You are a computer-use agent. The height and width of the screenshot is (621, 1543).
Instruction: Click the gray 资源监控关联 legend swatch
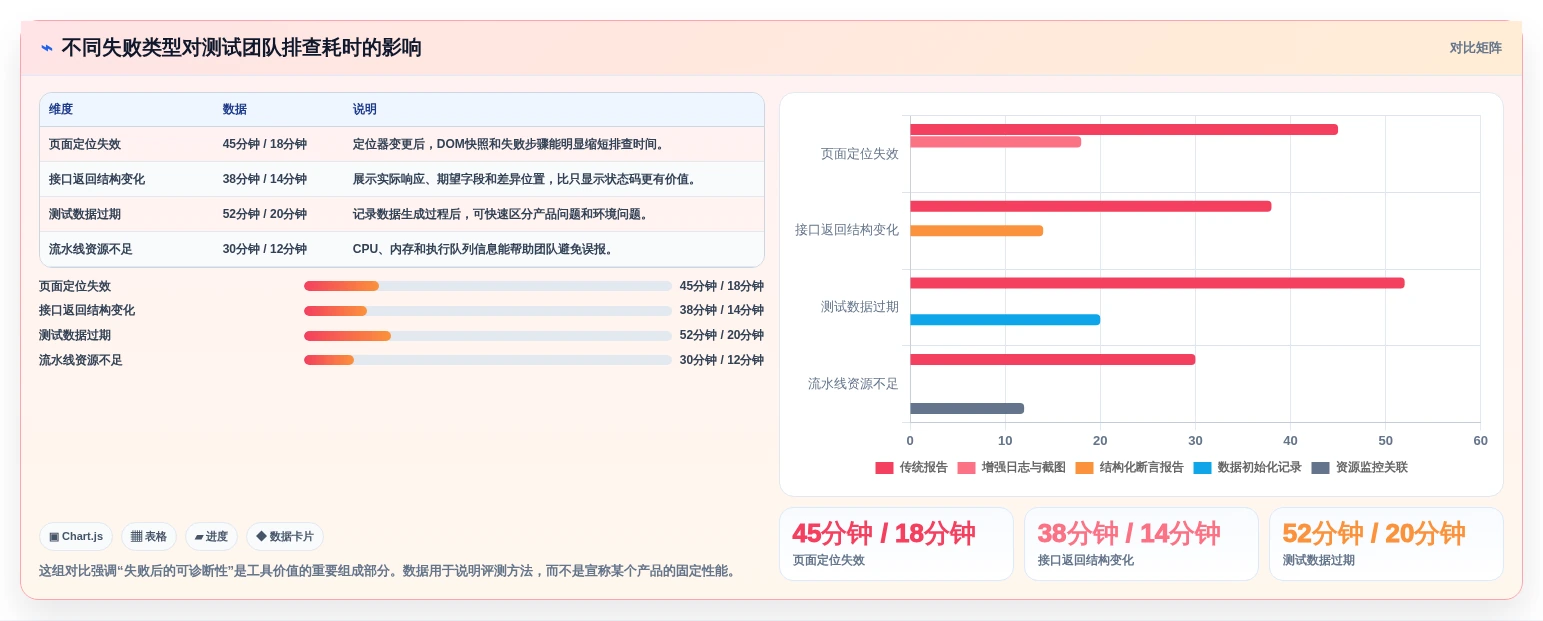[x=1320, y=468]
